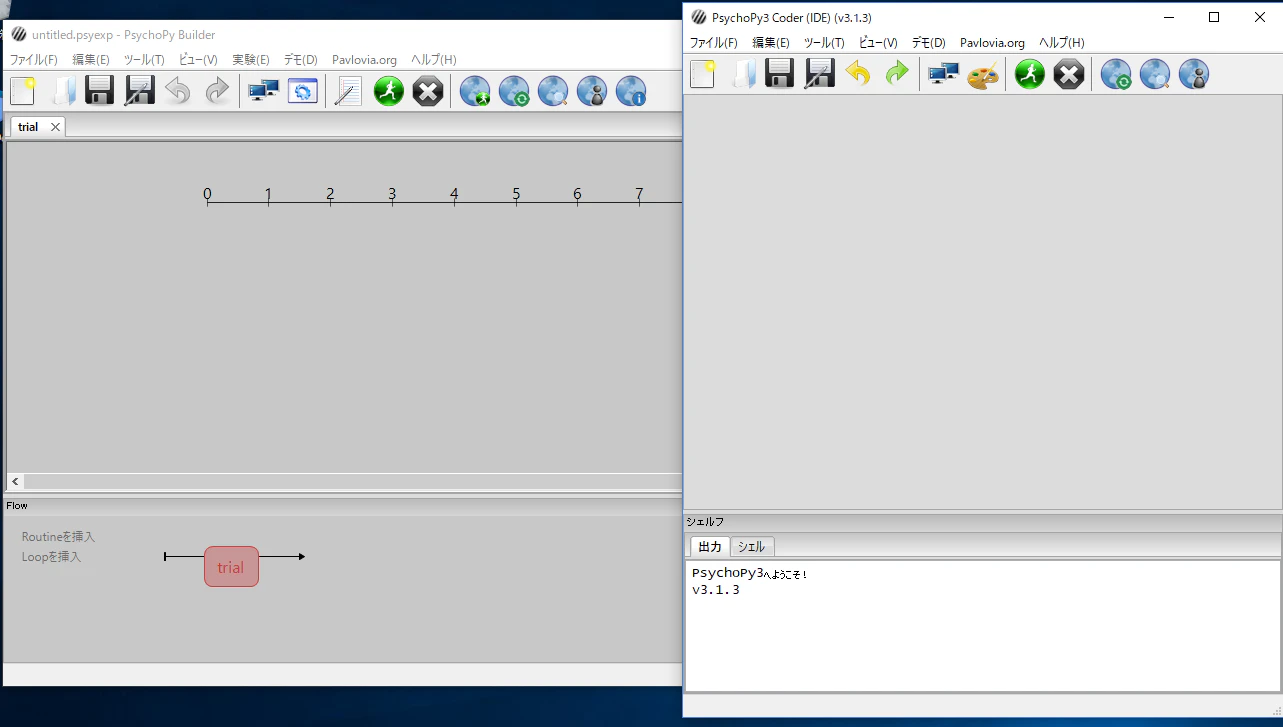1283x727 pixels.
Task: Run online Pavlovia globe in Builder
Action: point(475,91)
